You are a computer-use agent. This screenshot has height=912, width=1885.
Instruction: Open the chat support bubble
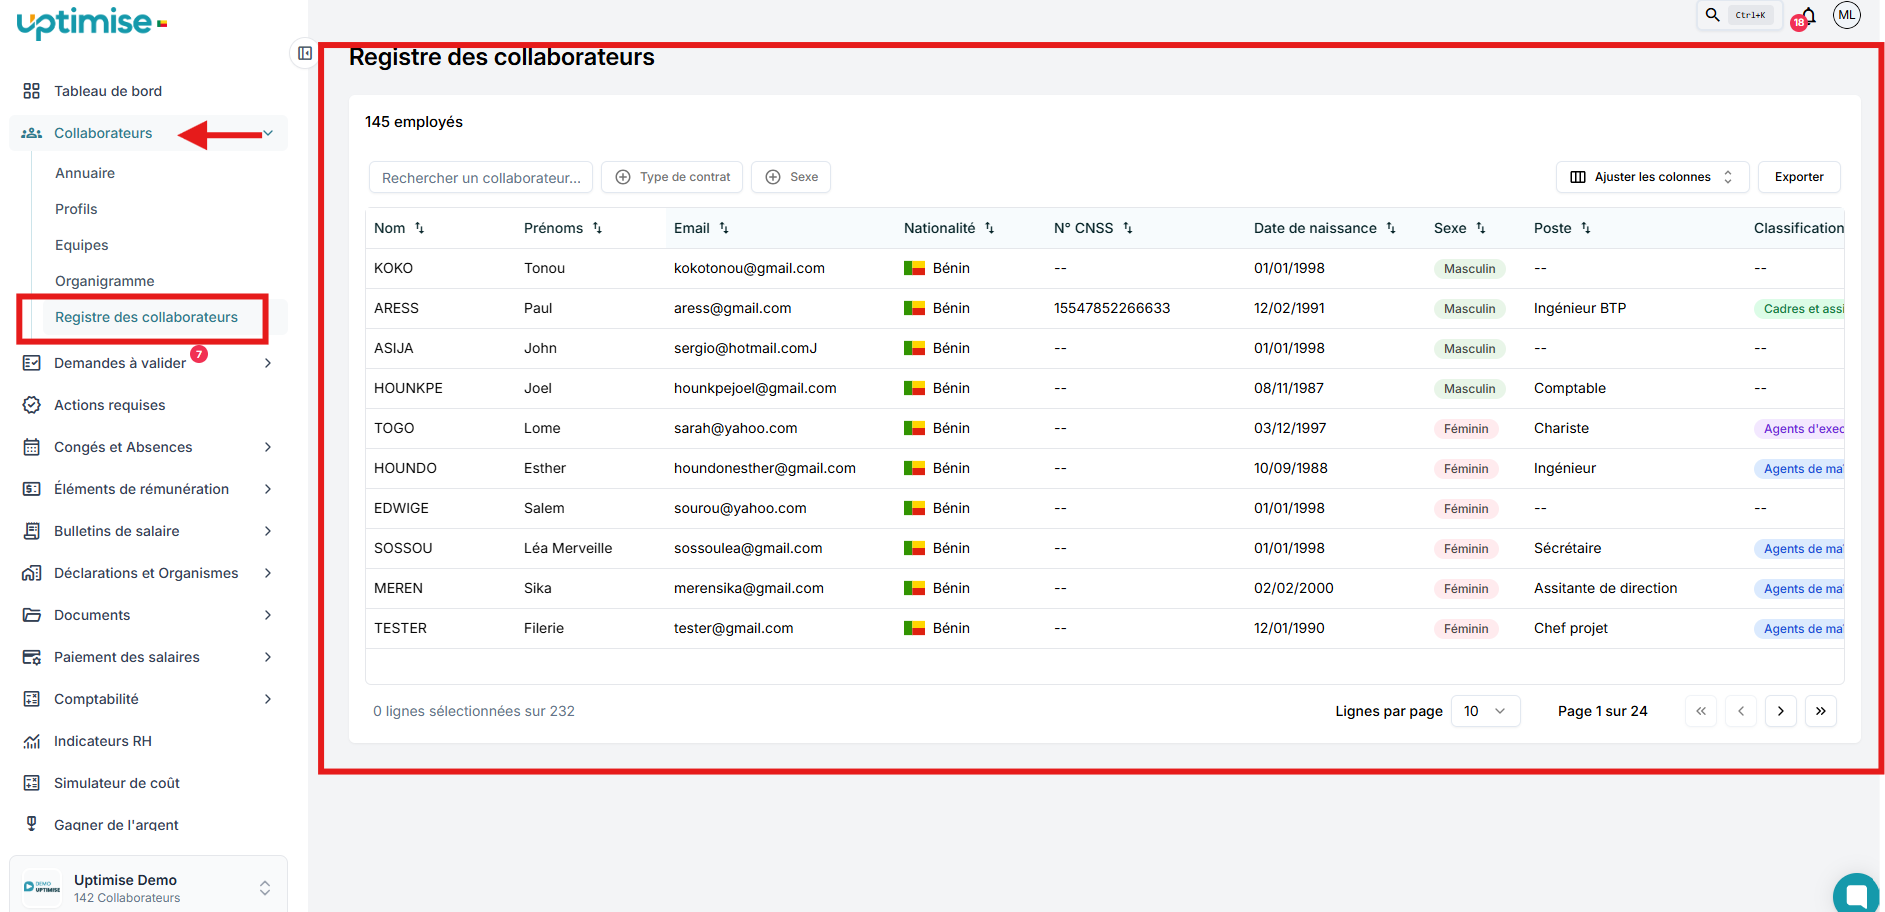coord(1857,893)
